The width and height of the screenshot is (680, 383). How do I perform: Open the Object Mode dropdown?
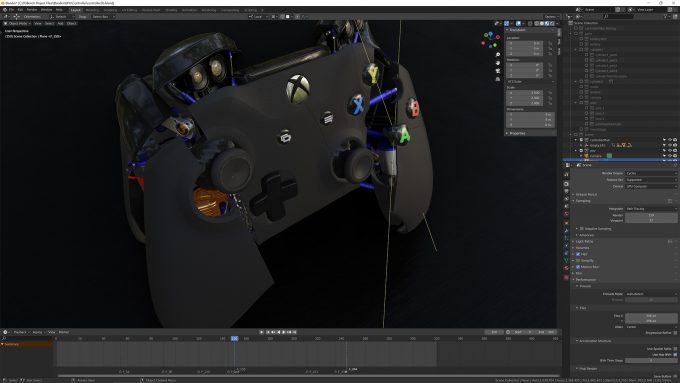(18, 23)
